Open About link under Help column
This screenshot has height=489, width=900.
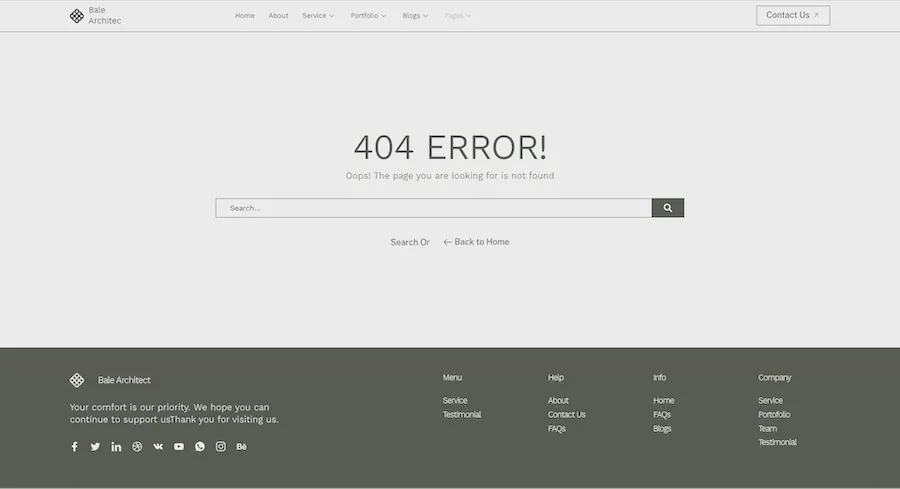[558, 401]
